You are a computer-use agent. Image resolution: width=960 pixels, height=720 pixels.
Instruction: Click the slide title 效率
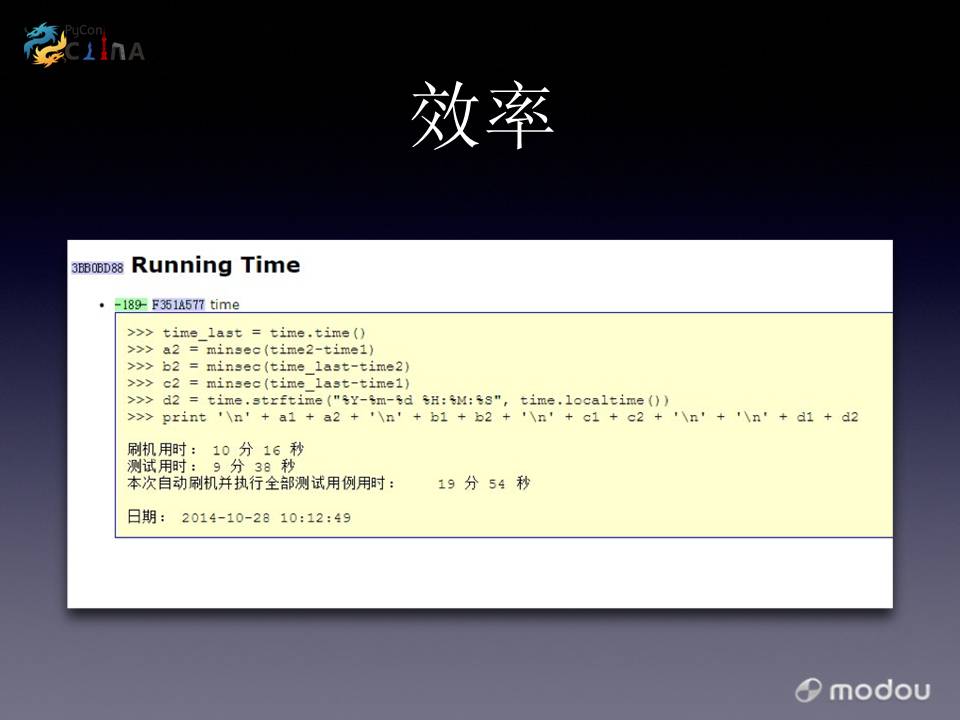pyautogui.click(x=481, y=117)
